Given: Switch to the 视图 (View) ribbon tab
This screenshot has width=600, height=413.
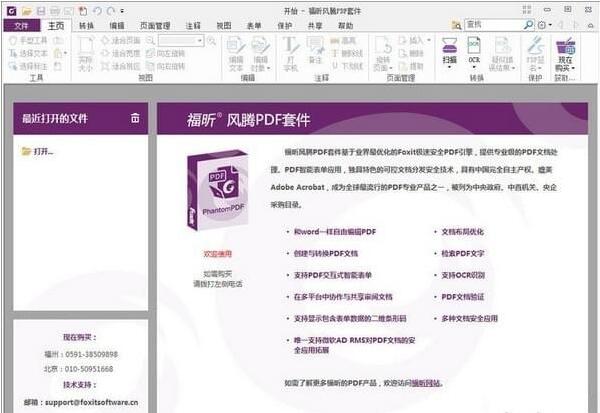Looking at the screenshot, I should 223,26.
